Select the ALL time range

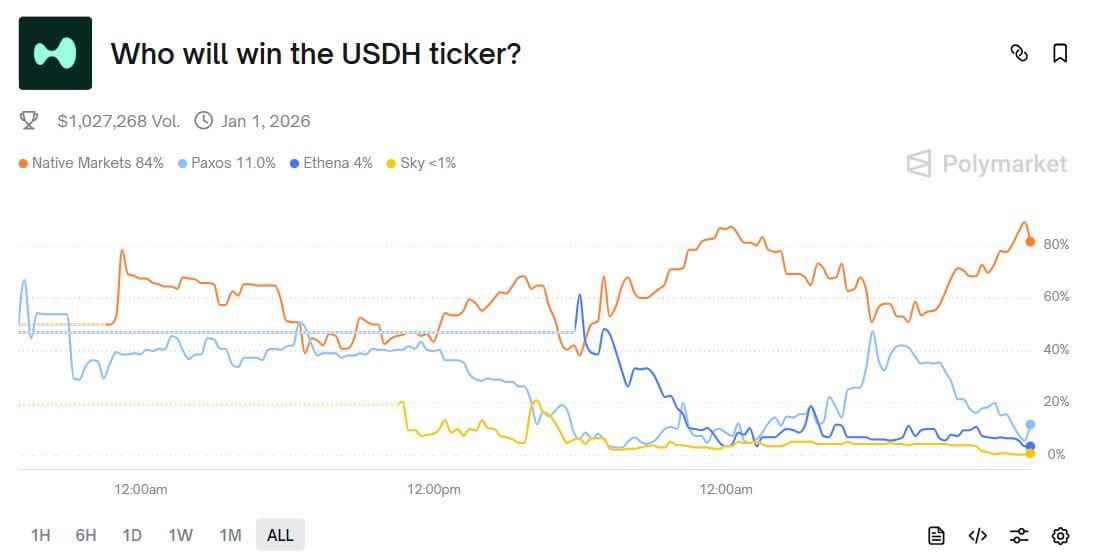(x=280, y=535)
